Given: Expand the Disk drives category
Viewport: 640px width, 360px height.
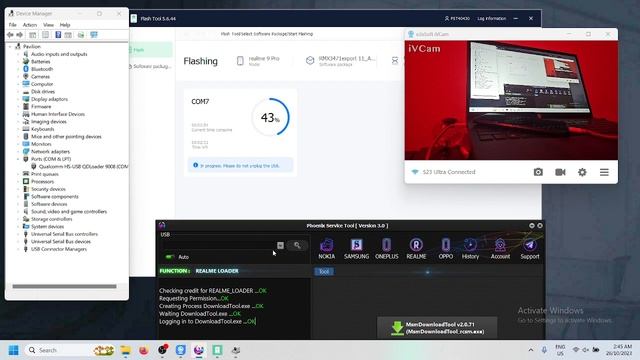Looking at the screenshot, I should coord(18,91).
